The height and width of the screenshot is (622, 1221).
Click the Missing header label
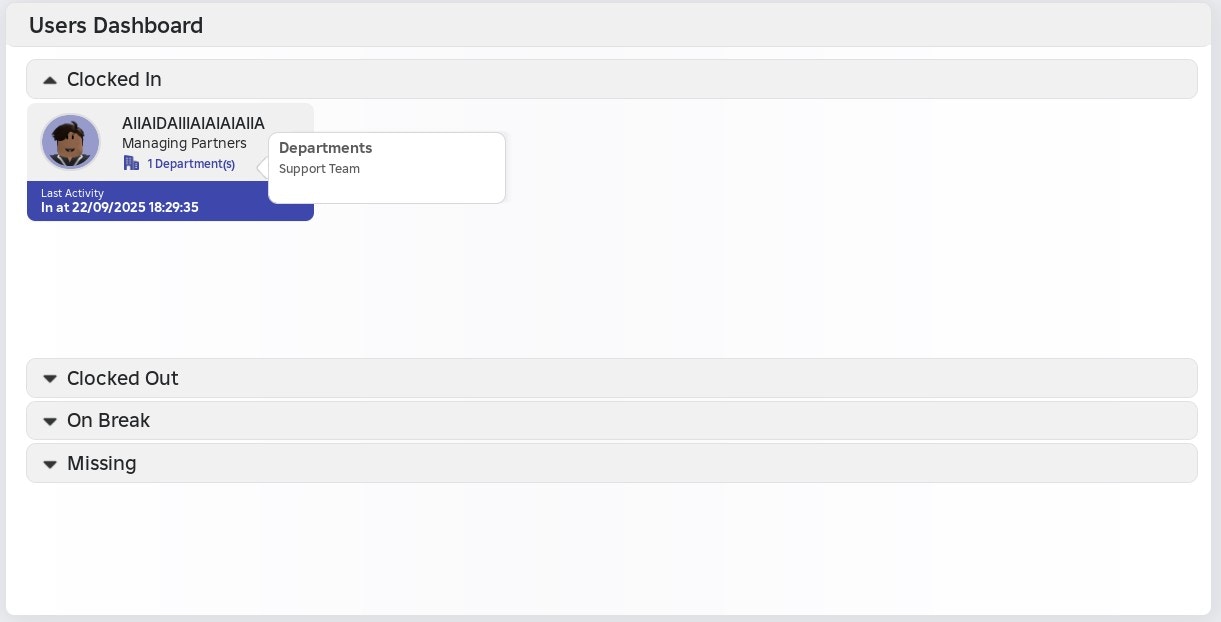click(102, 463)
